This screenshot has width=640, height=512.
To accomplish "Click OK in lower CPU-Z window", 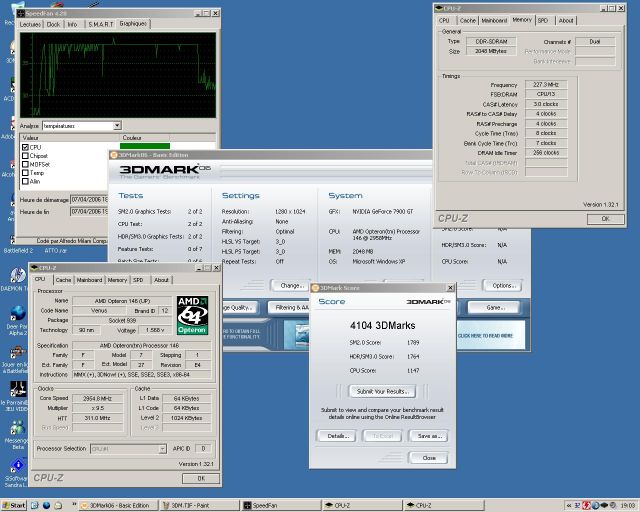I will pos(201,478).
